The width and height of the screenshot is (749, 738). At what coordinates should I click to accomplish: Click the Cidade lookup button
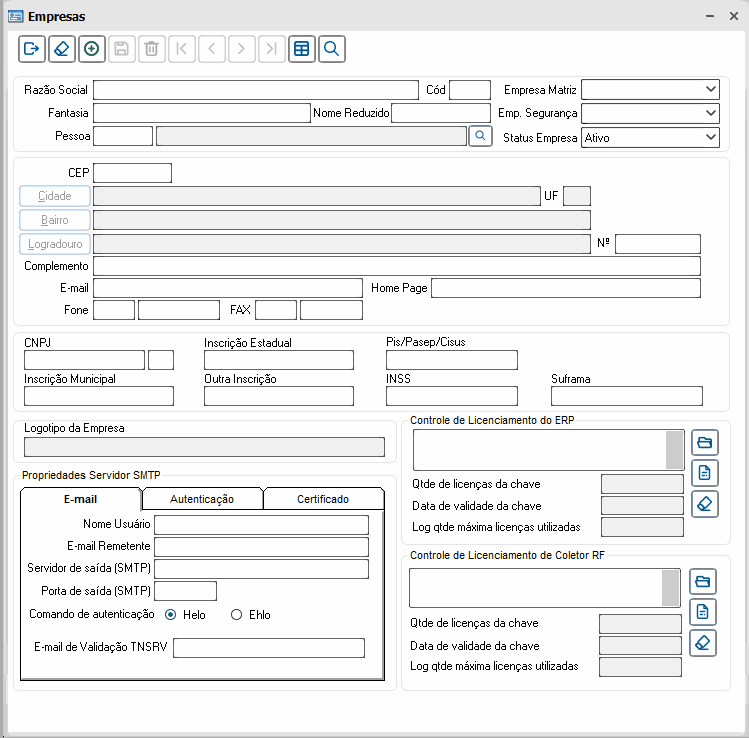pyautogui.click(x=55, y=196)
